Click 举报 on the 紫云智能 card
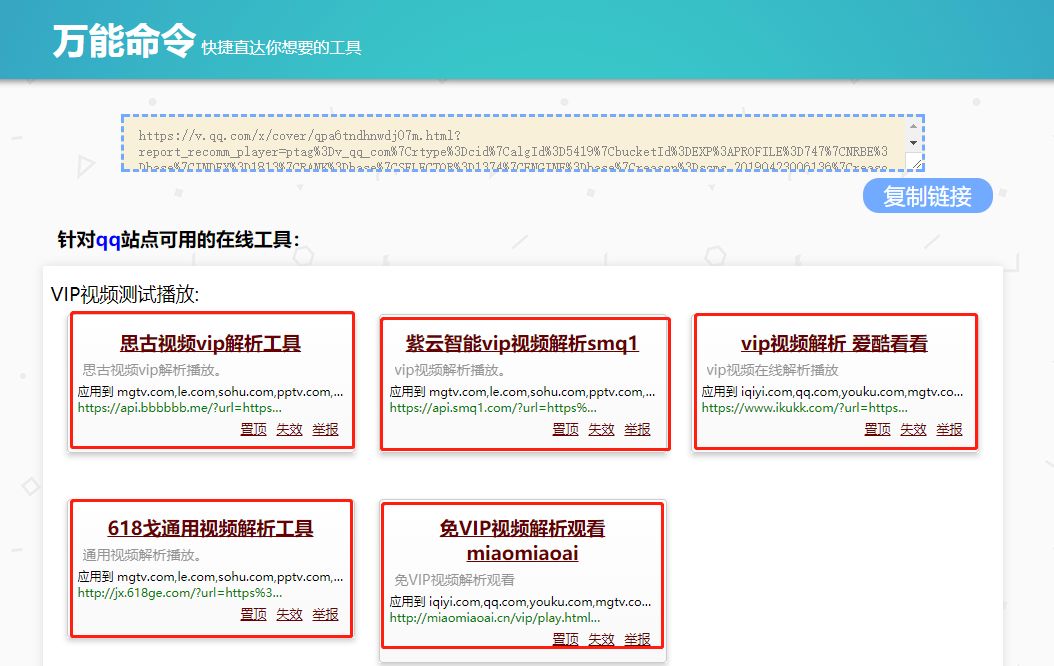 click(x=637, y=429)
